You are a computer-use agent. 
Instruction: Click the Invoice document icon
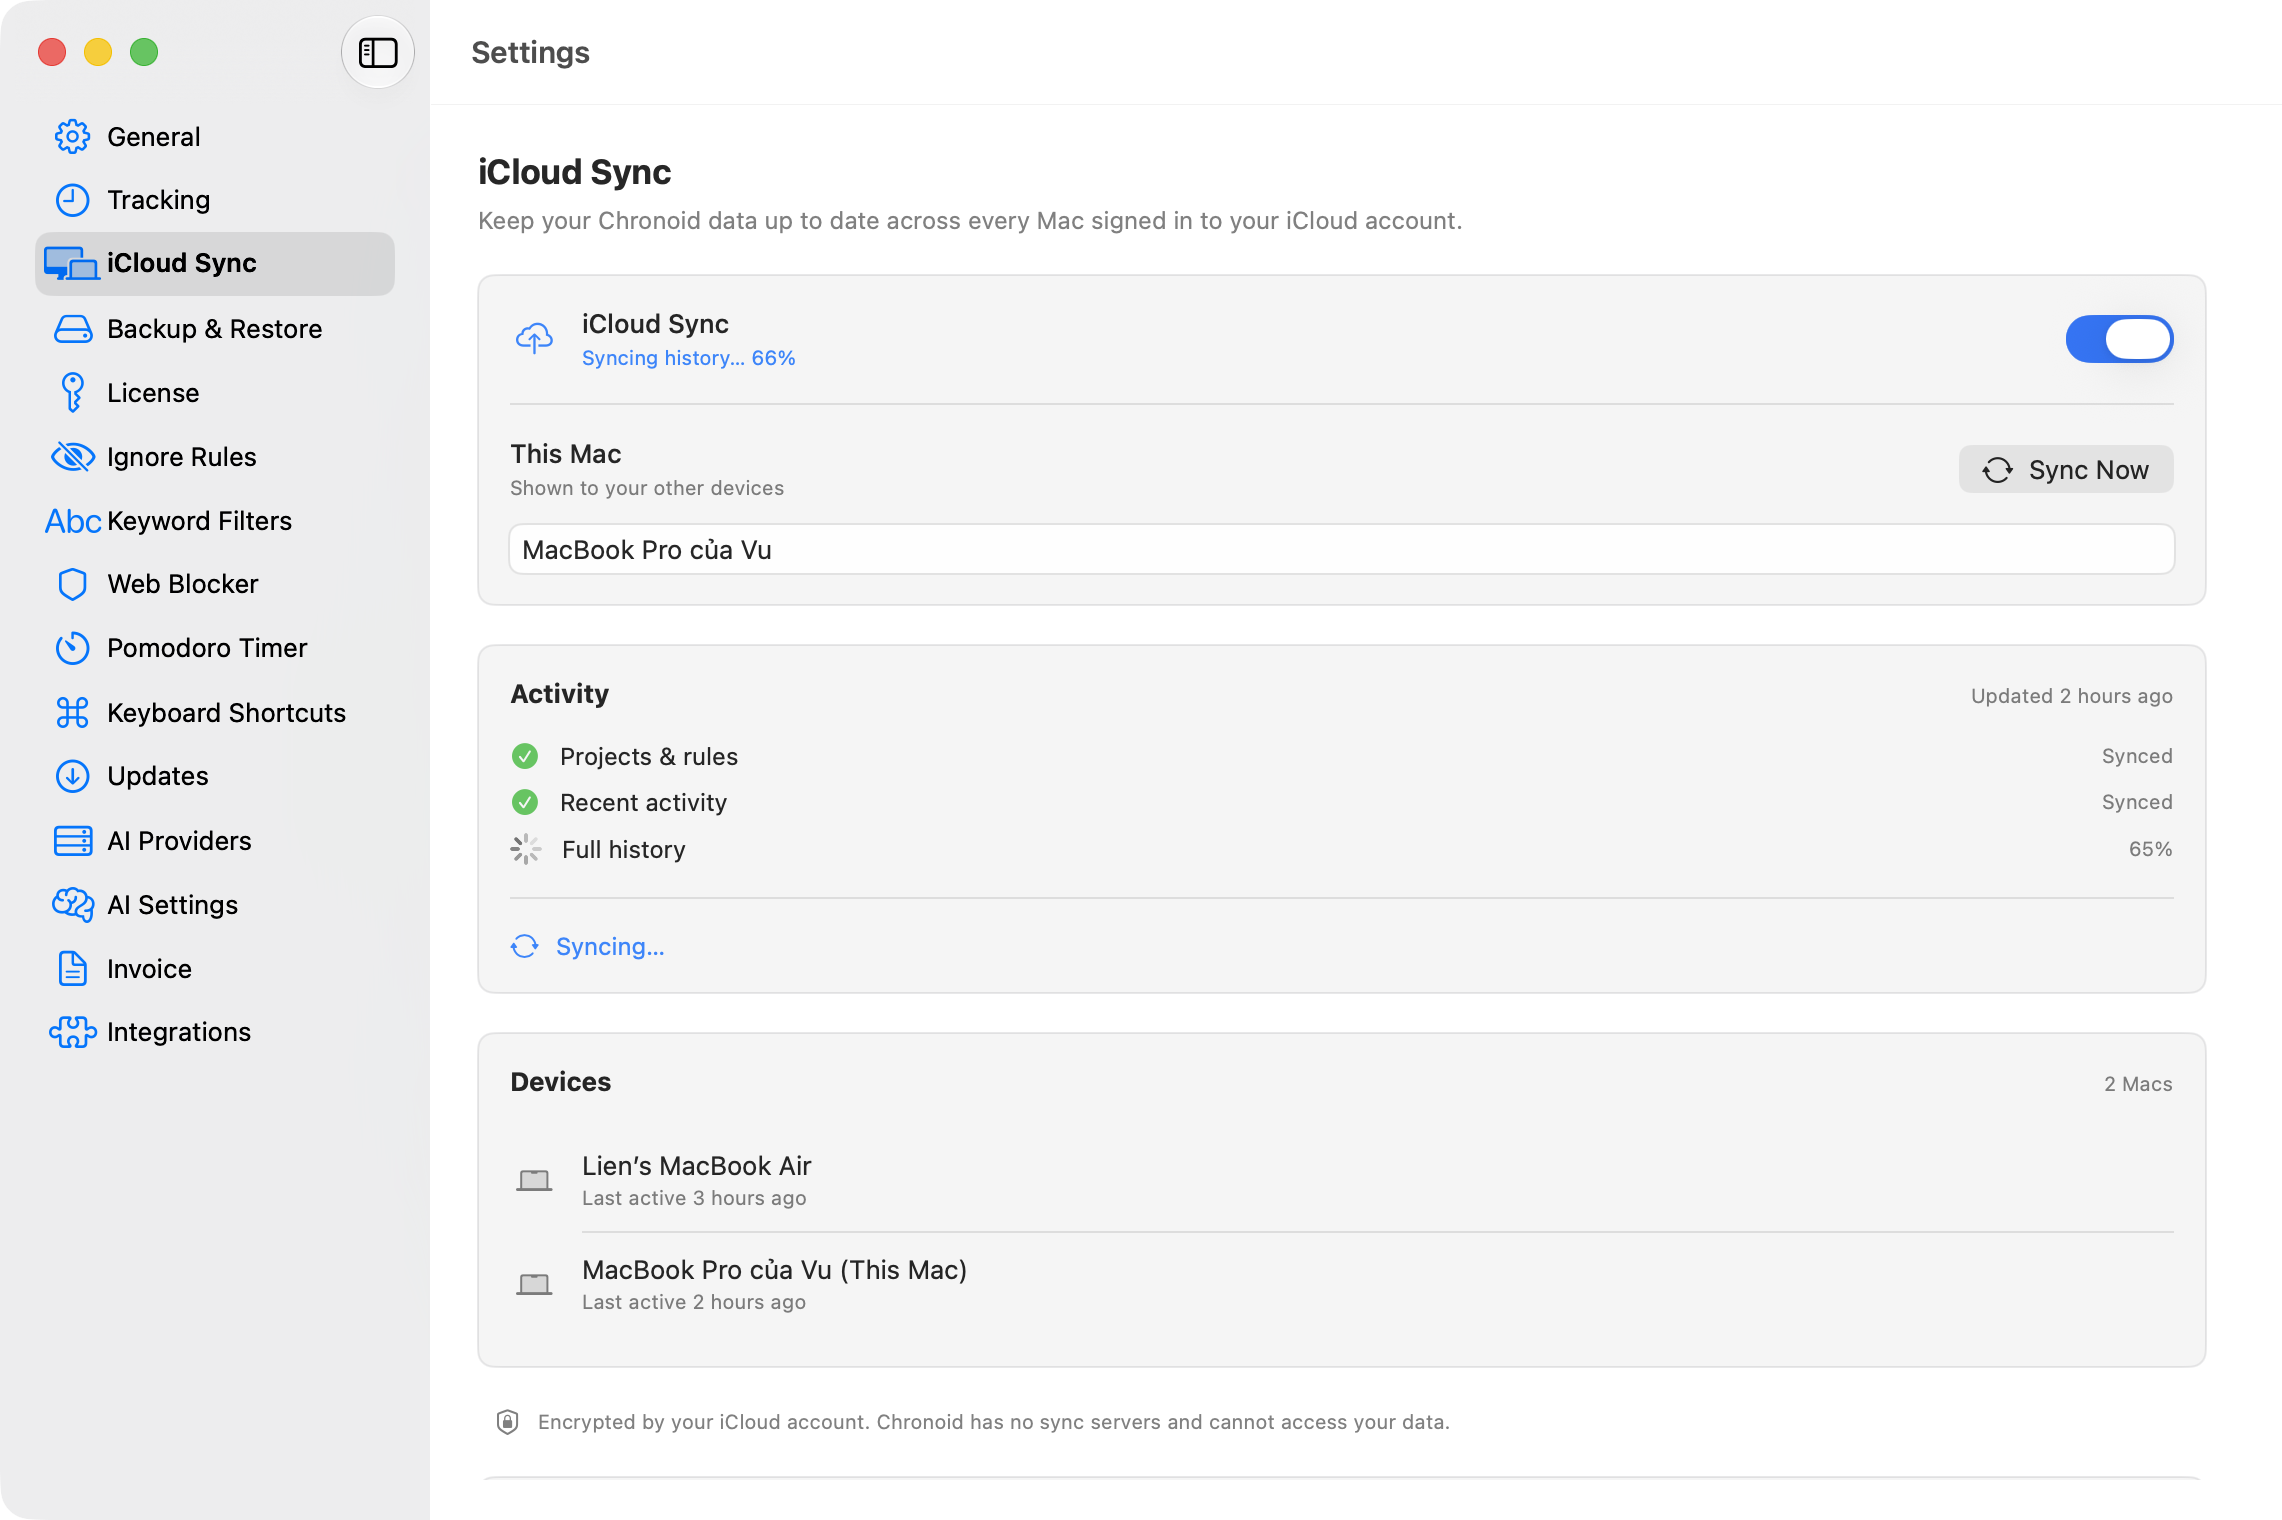(72, 969)
